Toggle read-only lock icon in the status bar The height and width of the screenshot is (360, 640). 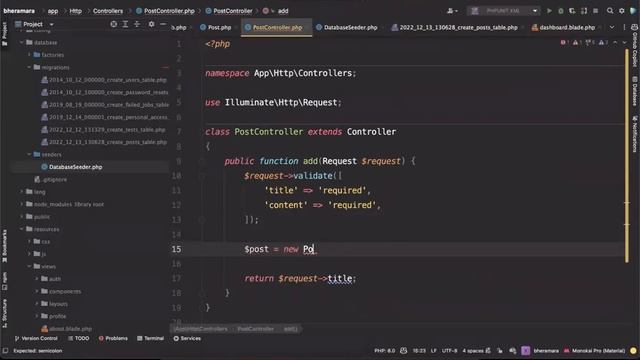[x=500, y=351]
